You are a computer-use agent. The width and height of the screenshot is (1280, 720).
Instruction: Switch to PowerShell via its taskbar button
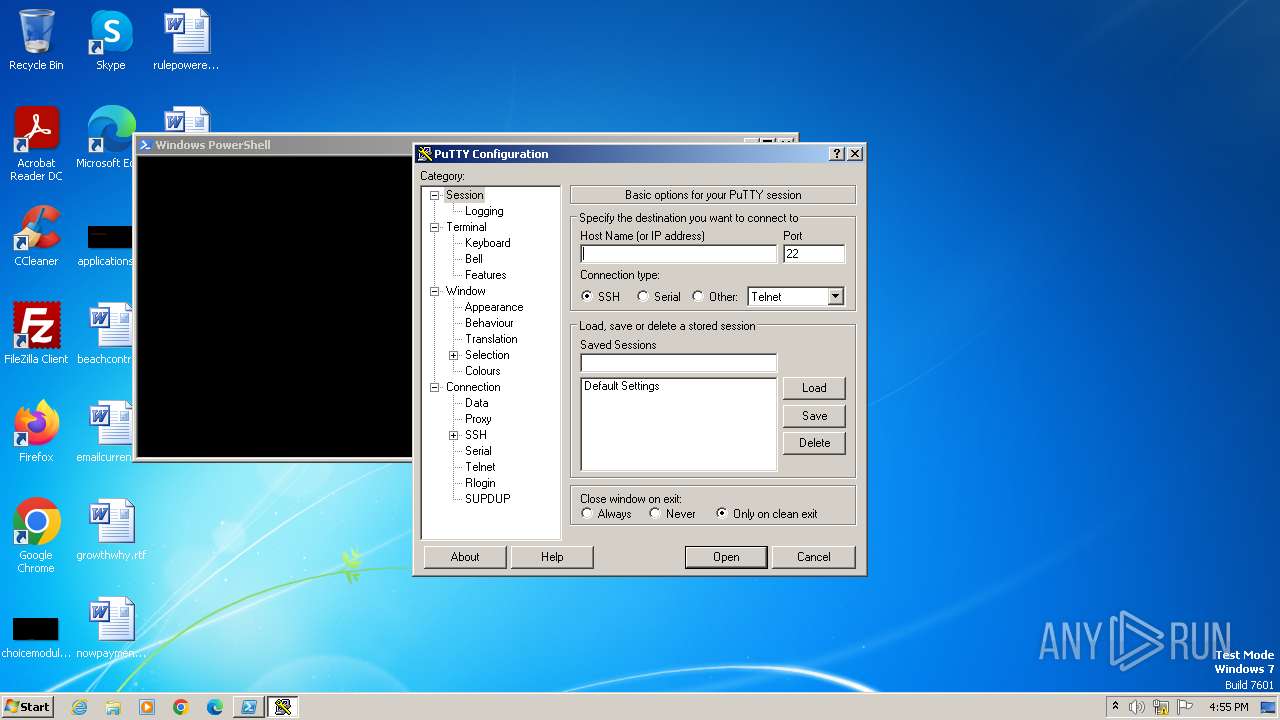pos(249,707)
